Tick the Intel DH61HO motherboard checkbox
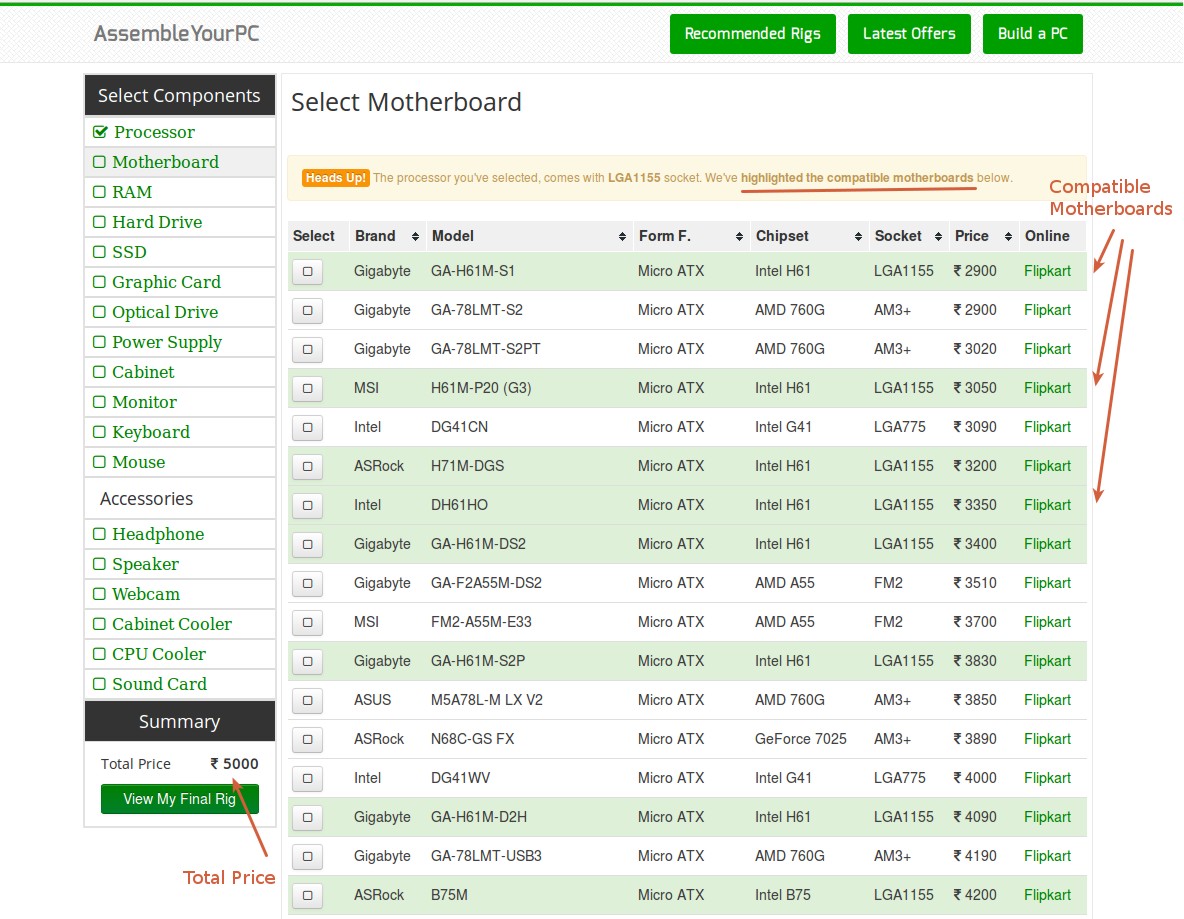This screenshot has height=919, width=1184. click(x=307, y=505)
